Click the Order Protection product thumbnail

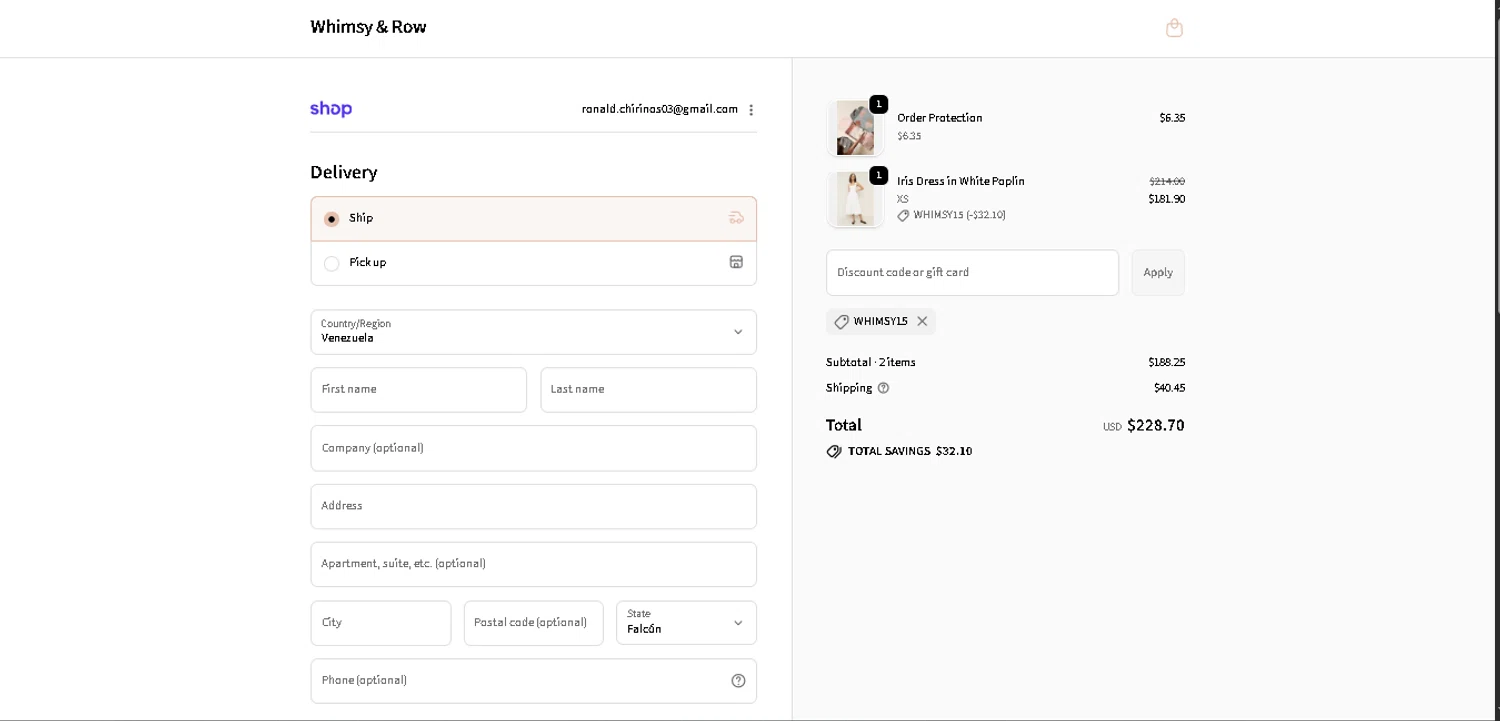click(855, 128)
